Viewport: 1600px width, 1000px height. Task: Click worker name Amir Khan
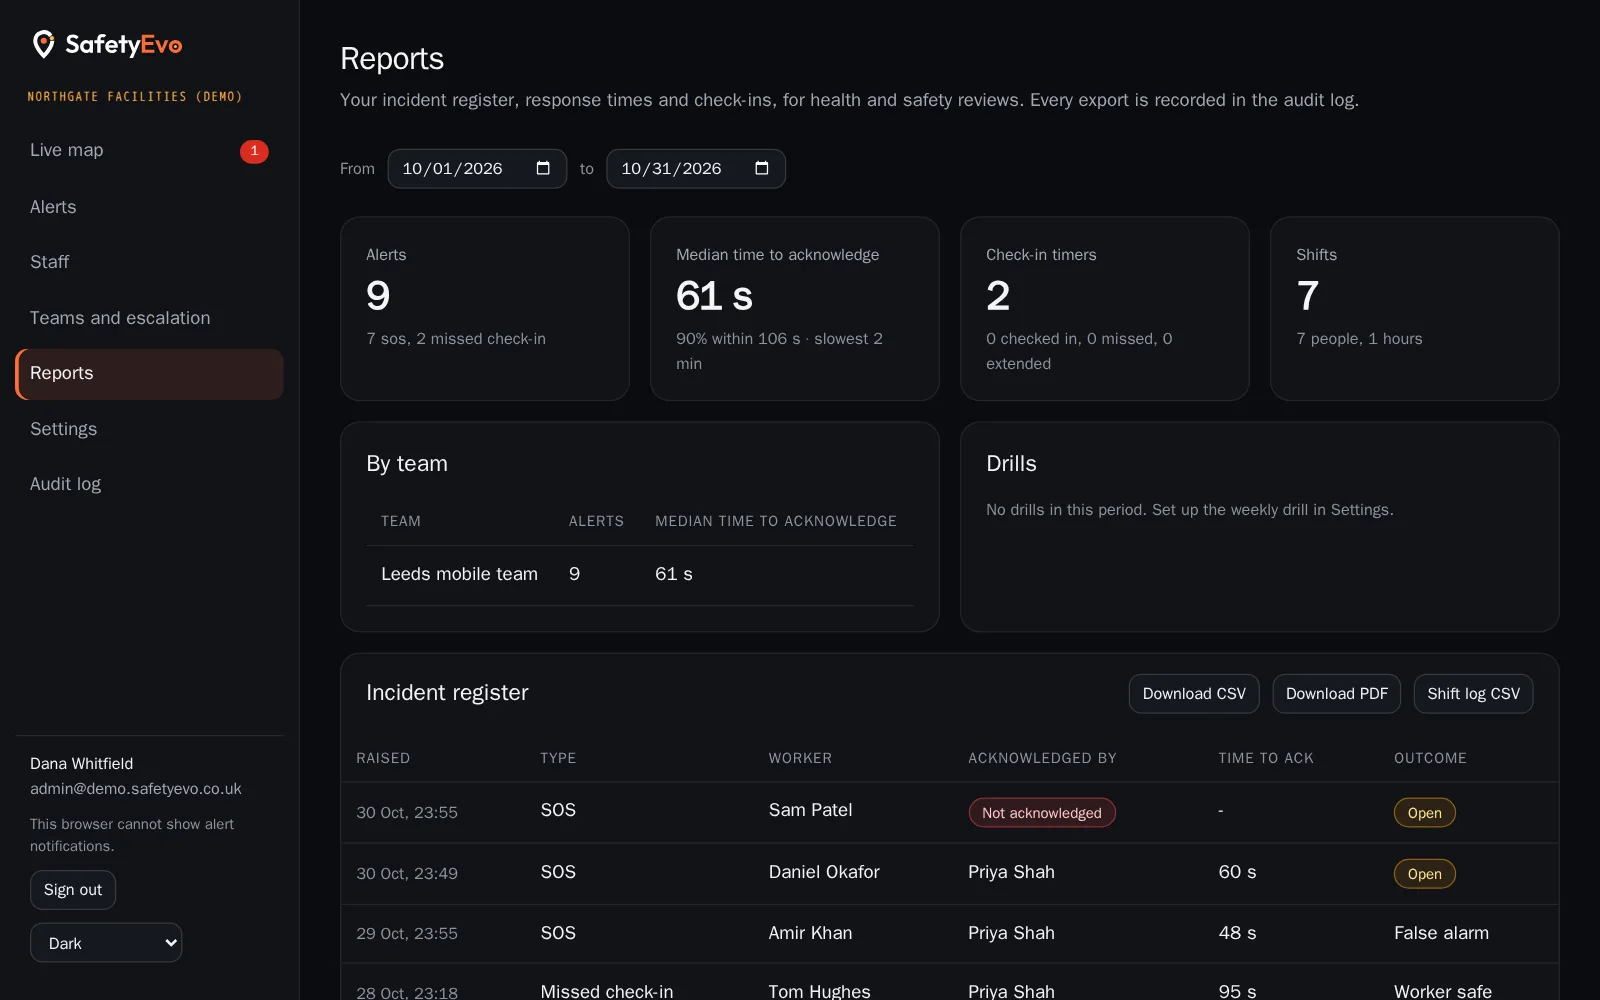(810, 933)
